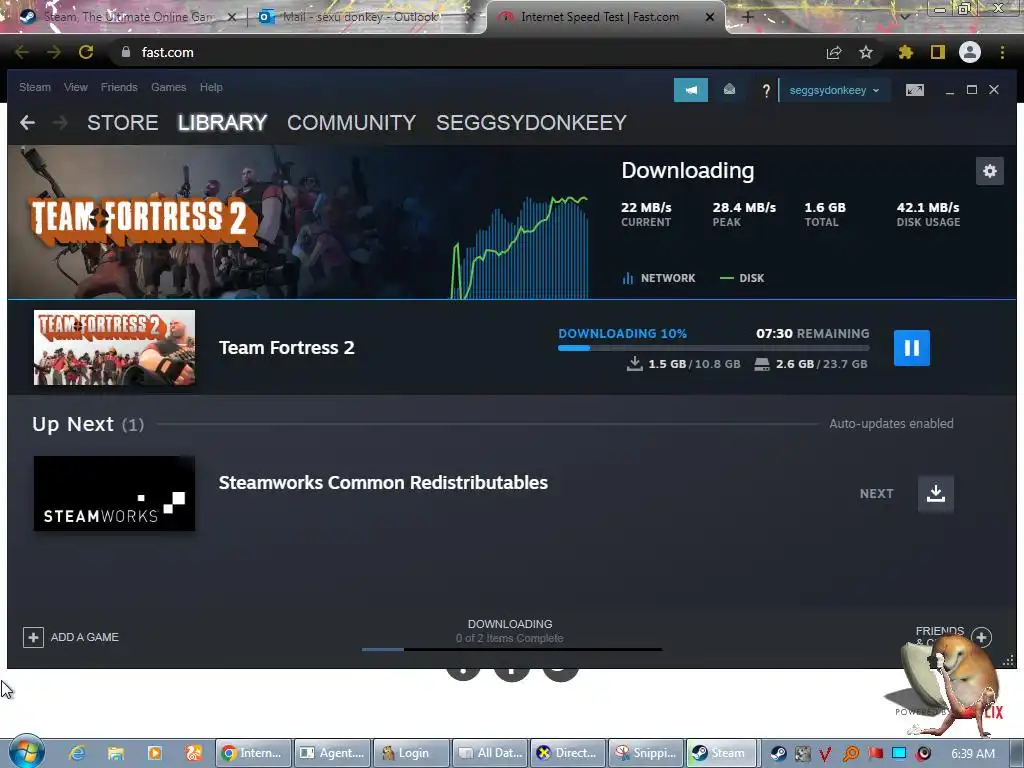This screenshot has width=1024, height=768.
Task: Enter Big Picture mode icon
Action: pyautogui.click(x=915, y=90)
